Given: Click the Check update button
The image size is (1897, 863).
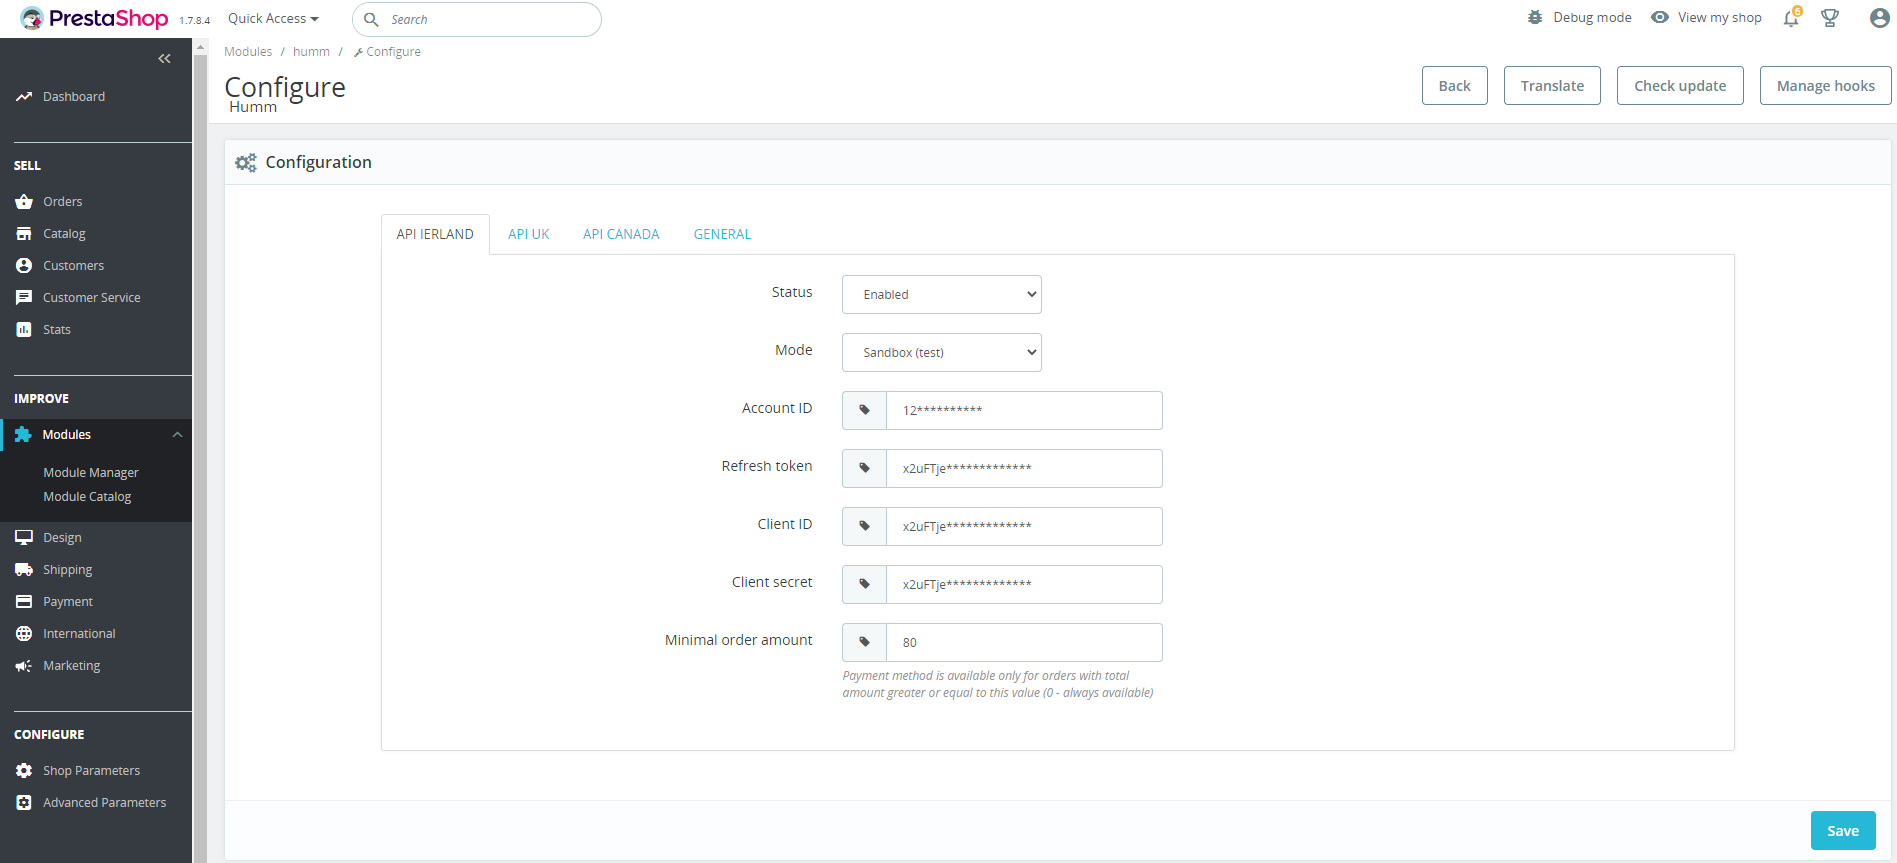Looking at the screenshot, I should pyautogui.click(x=1680, y=86).
